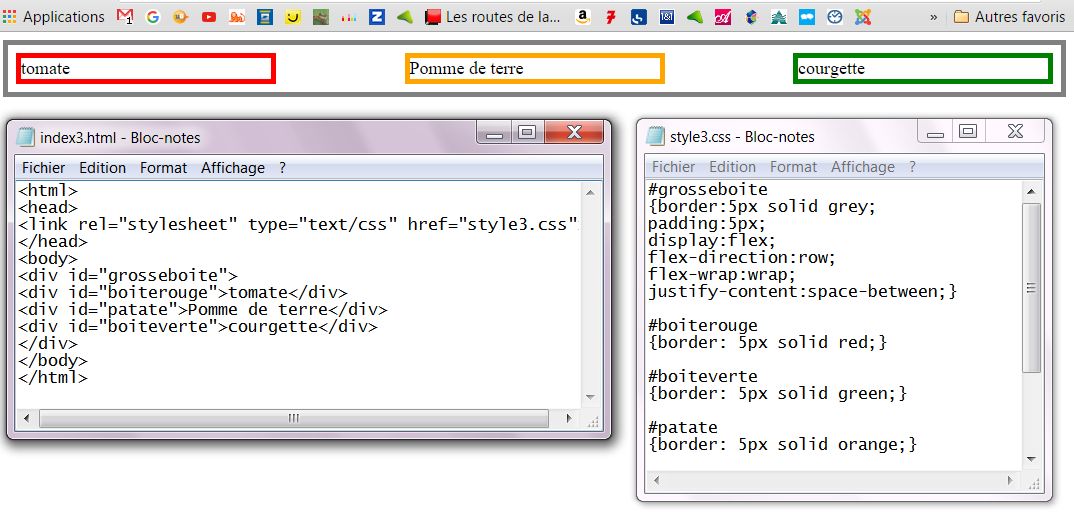Open the Amazon bookmark icon
The width and height of the screenshot is (1074, 520).
pos(582,17)
